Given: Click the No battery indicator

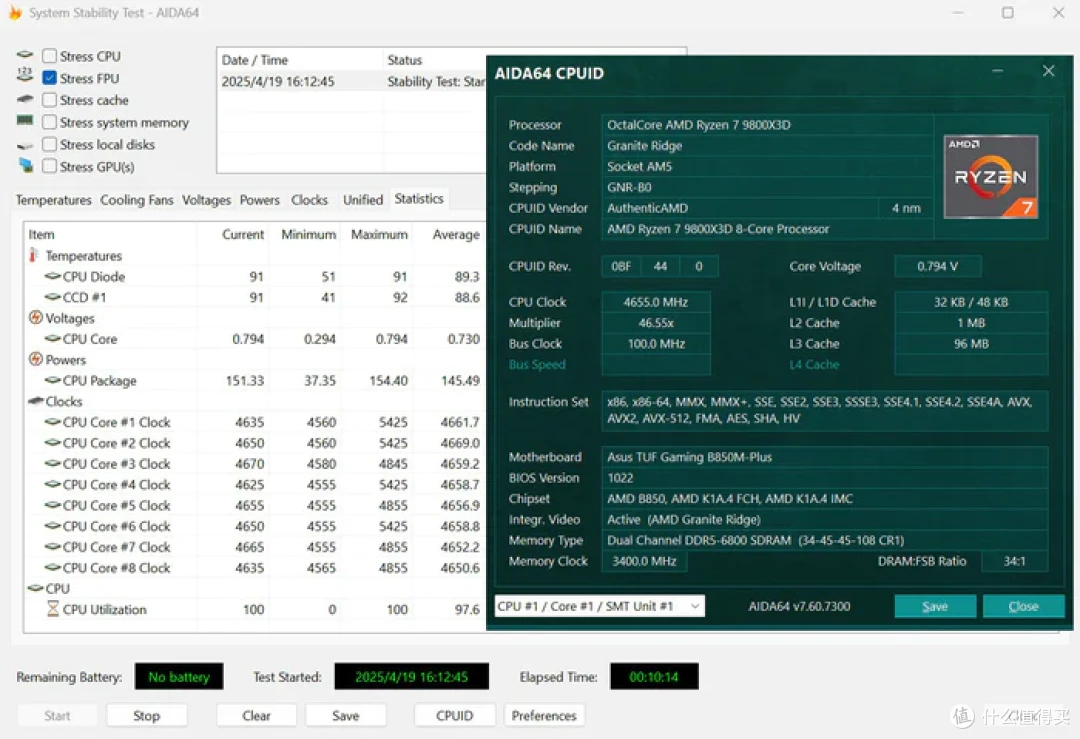Looking at the screenshot, I should 179,677.
